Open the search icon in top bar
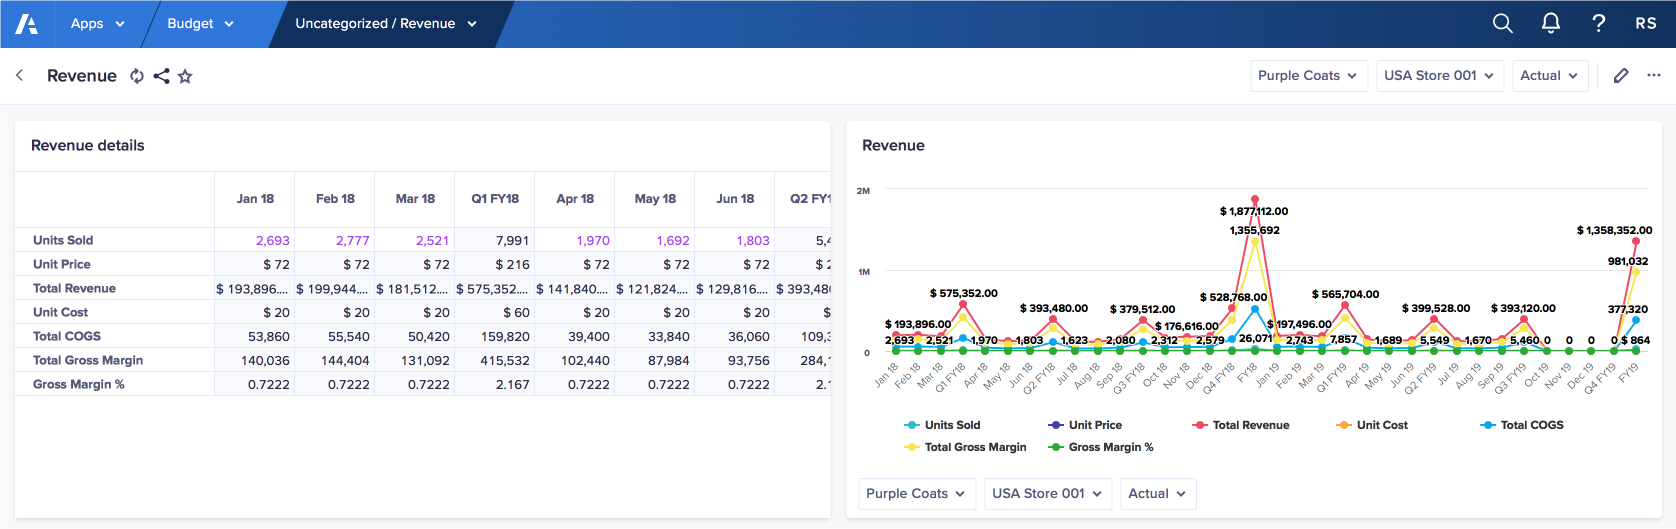The width and height of the screenshot is (1676, 529). click(1502, 23)
